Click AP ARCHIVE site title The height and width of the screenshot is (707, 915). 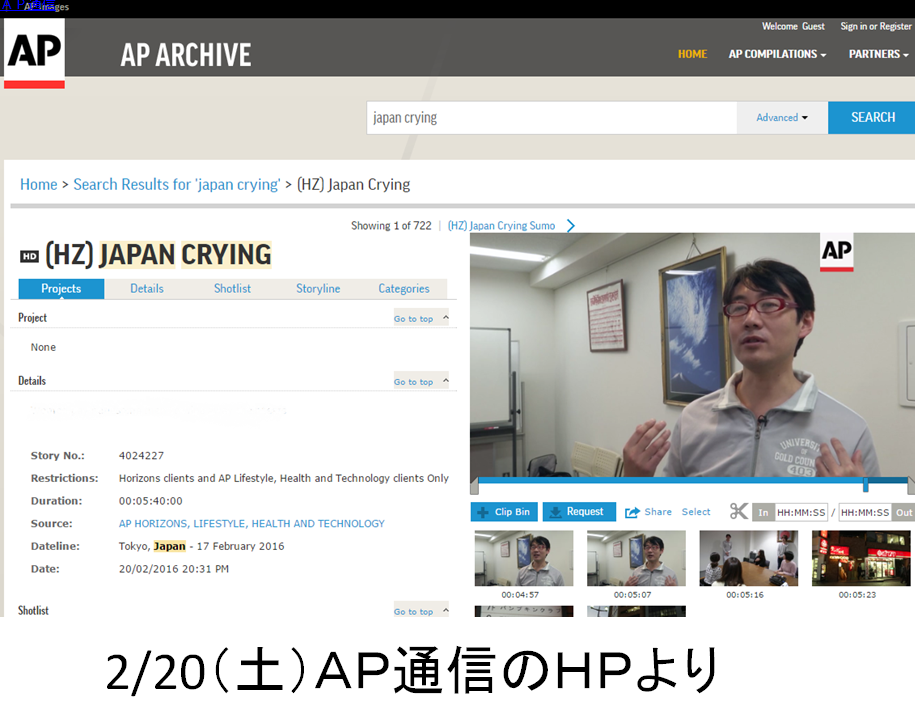186,55
